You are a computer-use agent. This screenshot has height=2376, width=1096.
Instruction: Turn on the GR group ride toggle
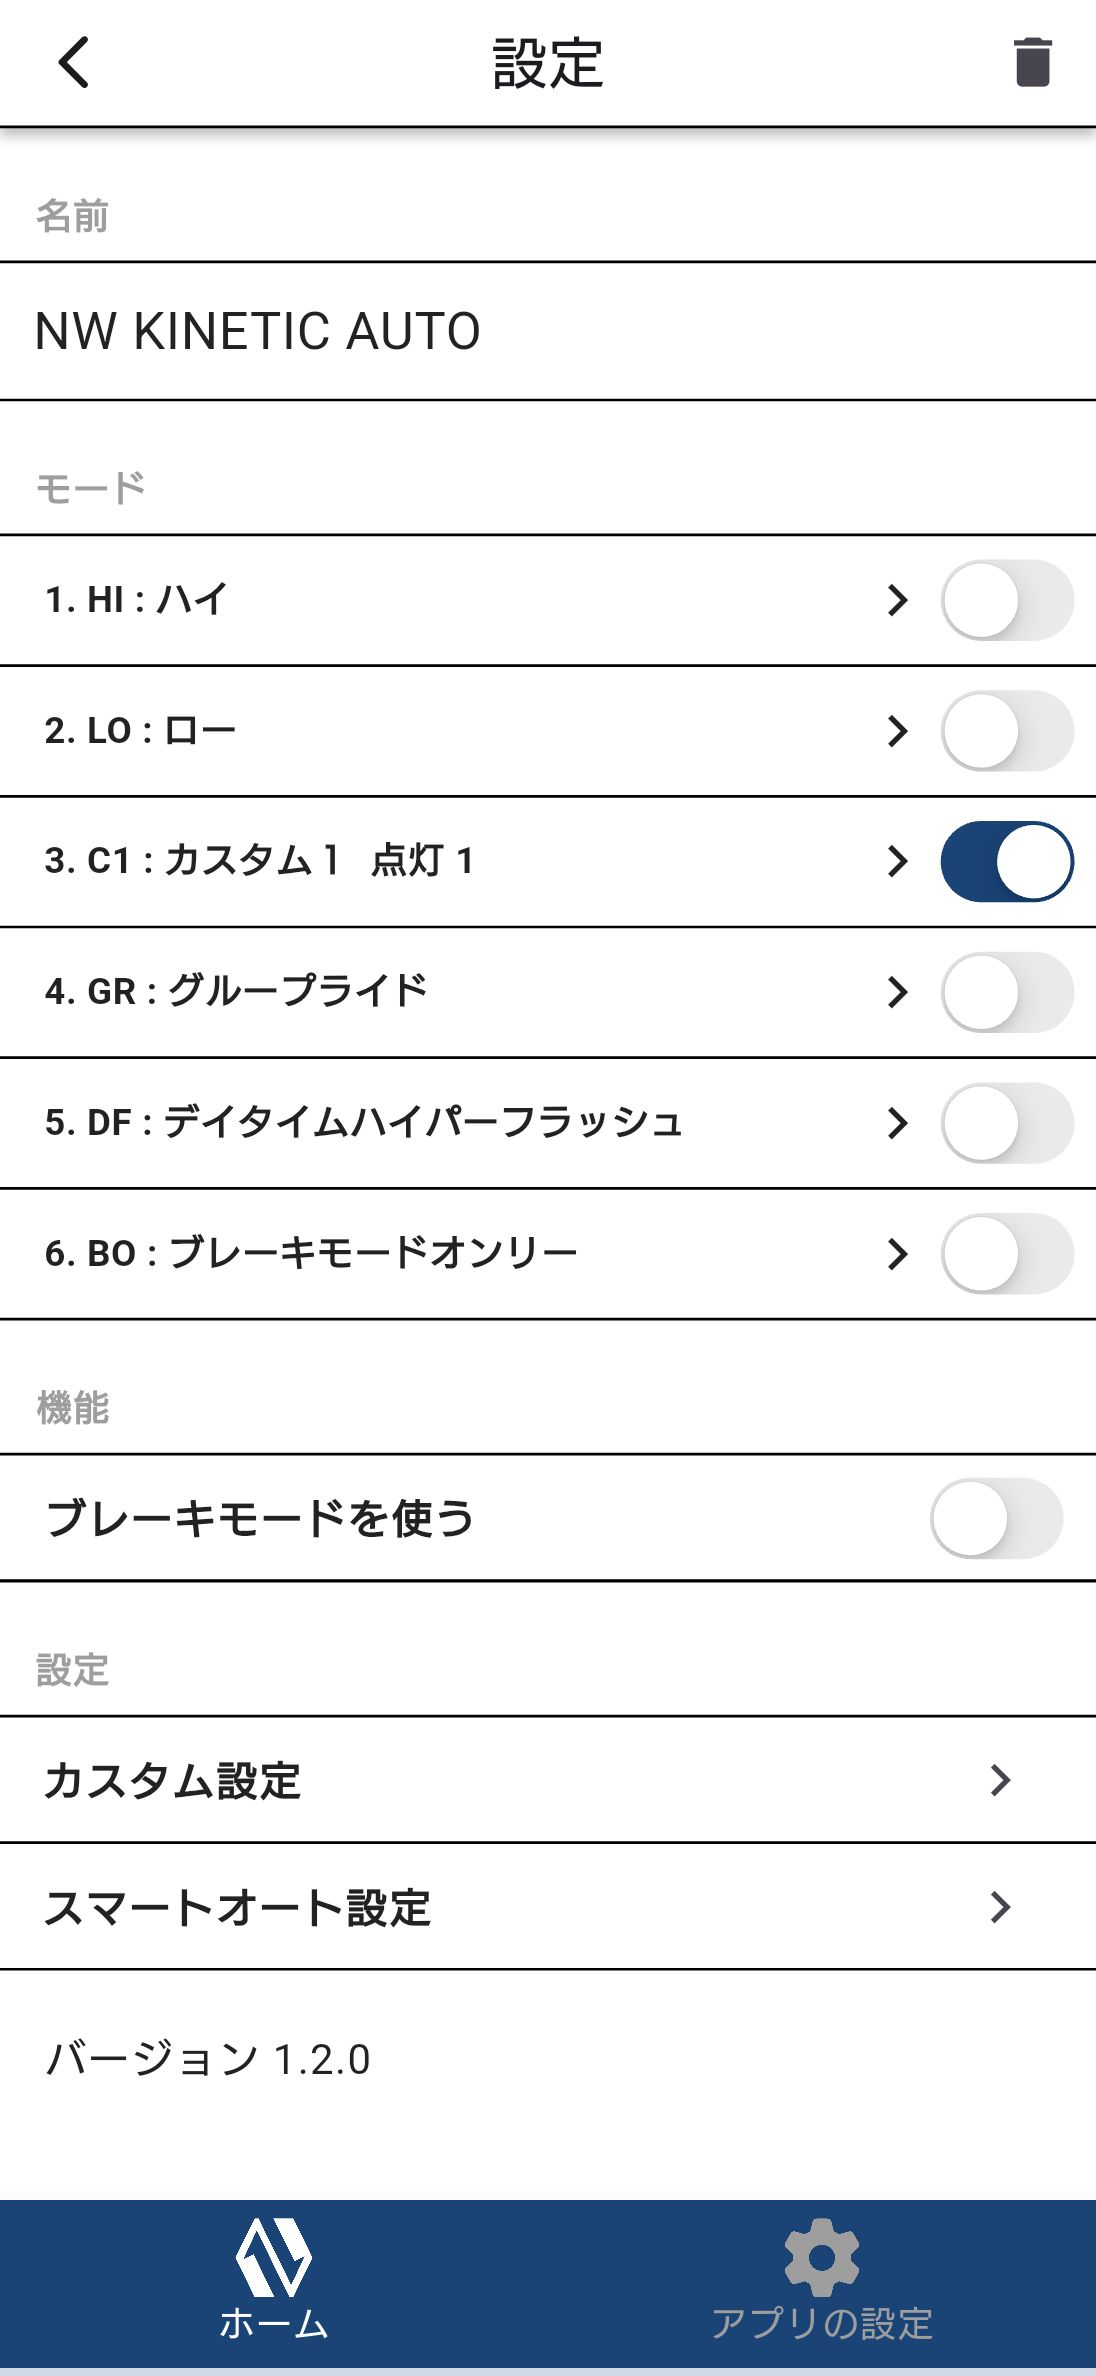[x=1006, y=992]
